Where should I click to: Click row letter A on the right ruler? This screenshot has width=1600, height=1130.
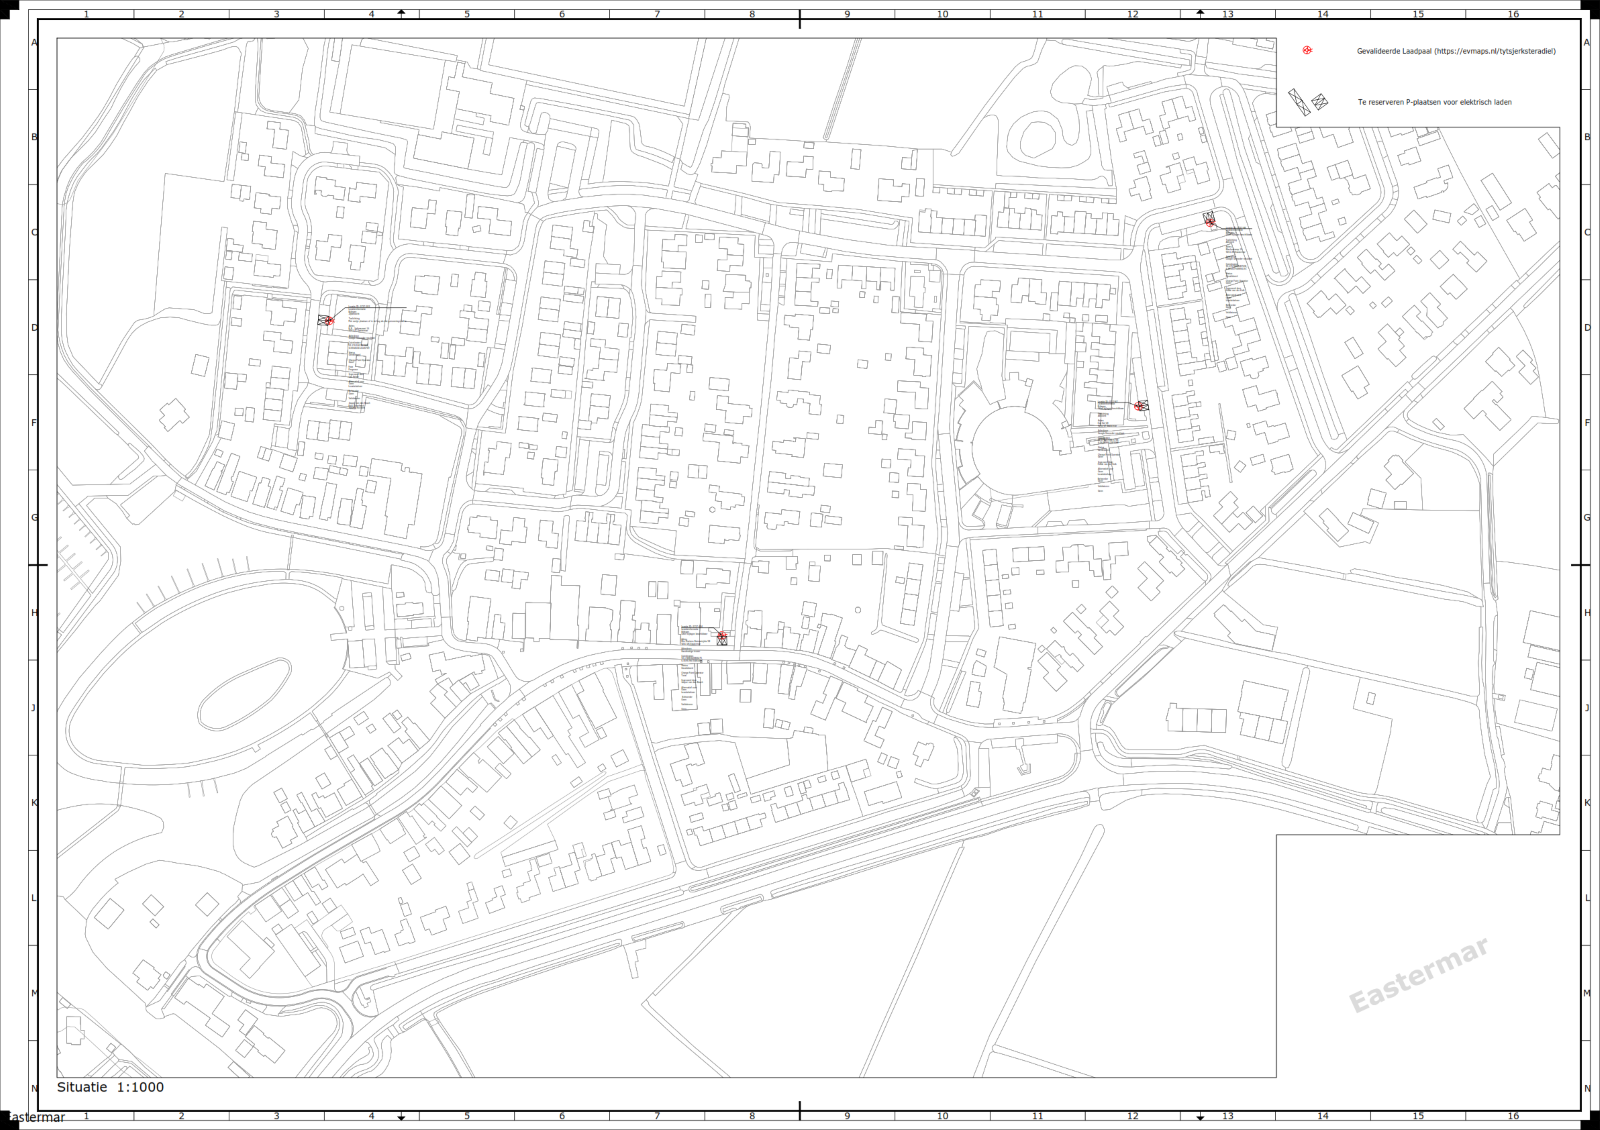pos(1587,43)
